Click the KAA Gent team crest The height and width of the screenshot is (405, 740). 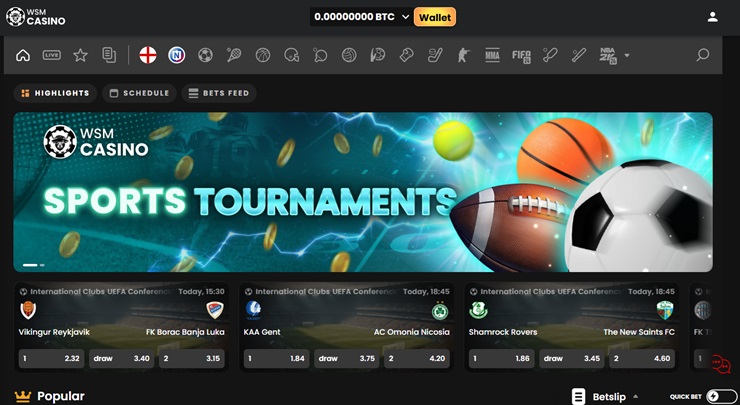tap(253, 309)
